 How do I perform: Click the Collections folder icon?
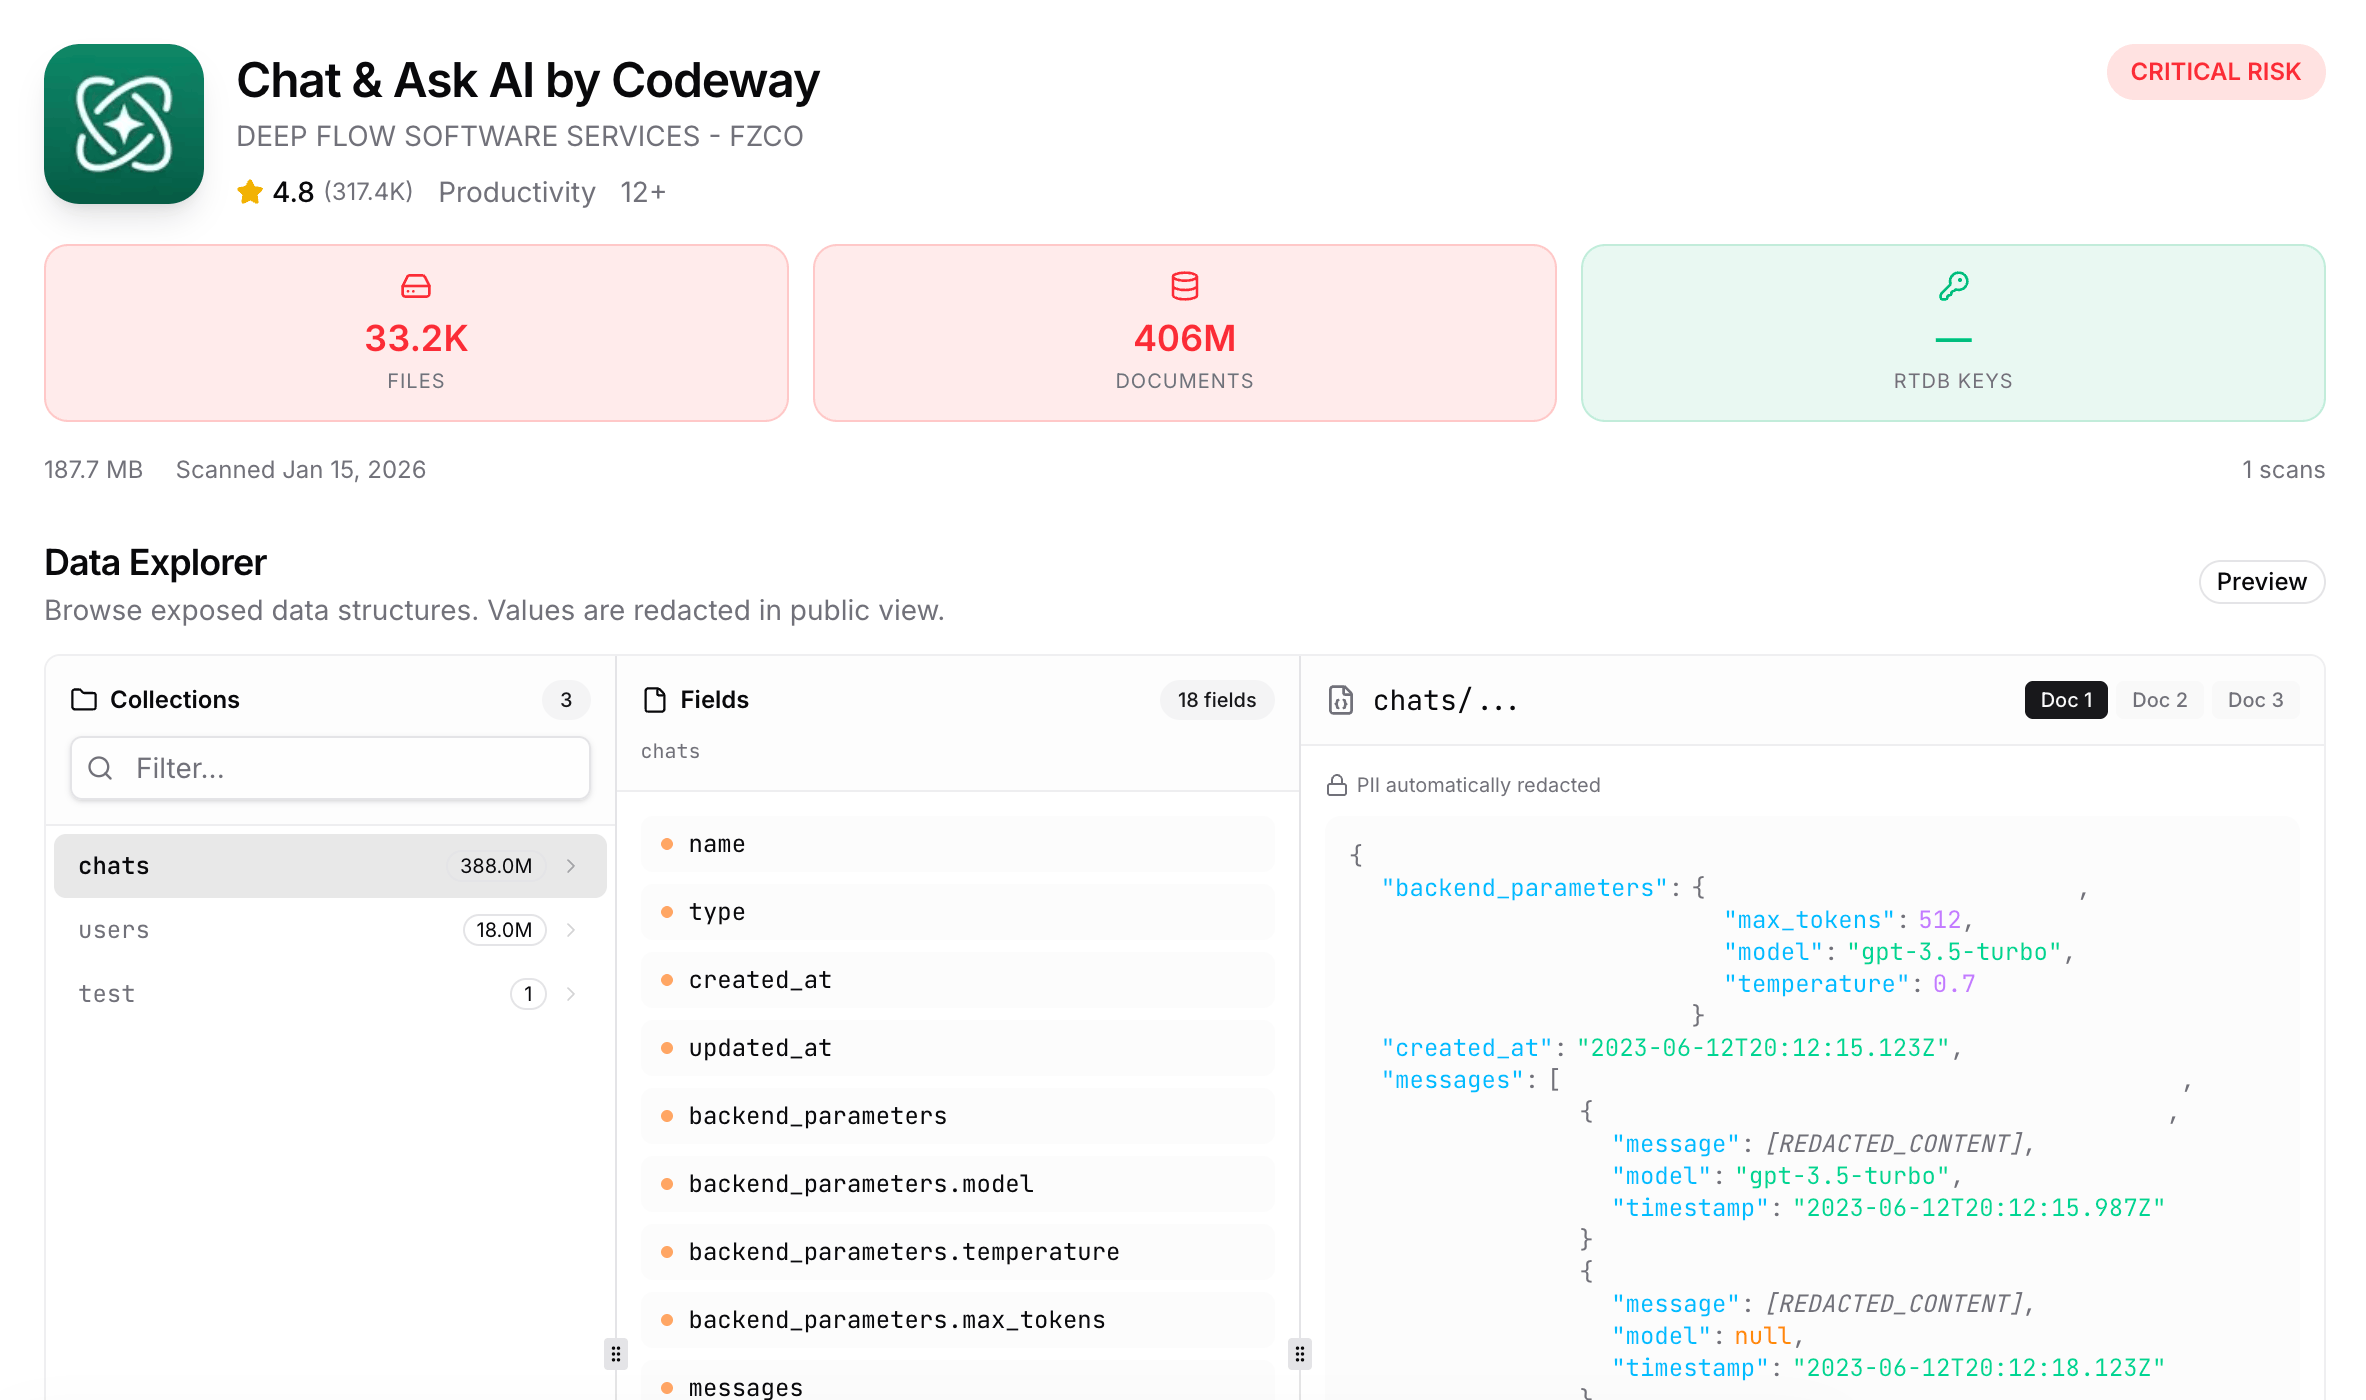pyautogui.click(x=84, y=700)
